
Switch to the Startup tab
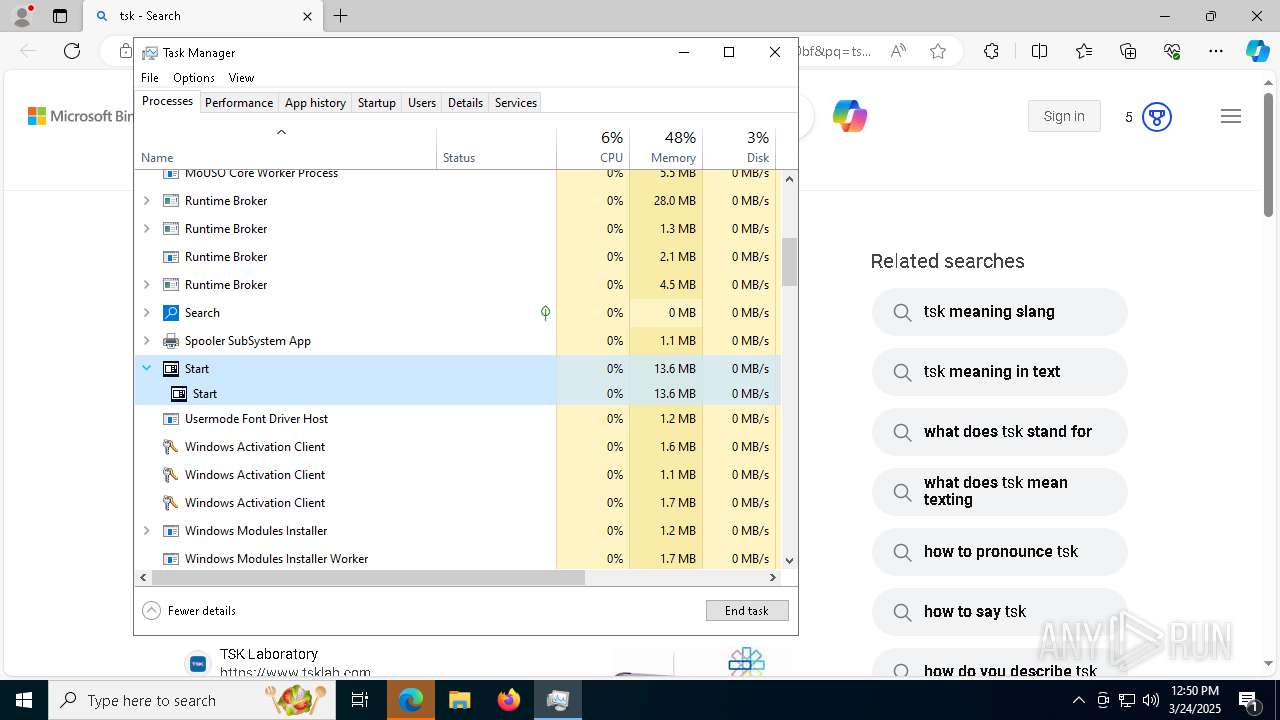click(377, 103)
